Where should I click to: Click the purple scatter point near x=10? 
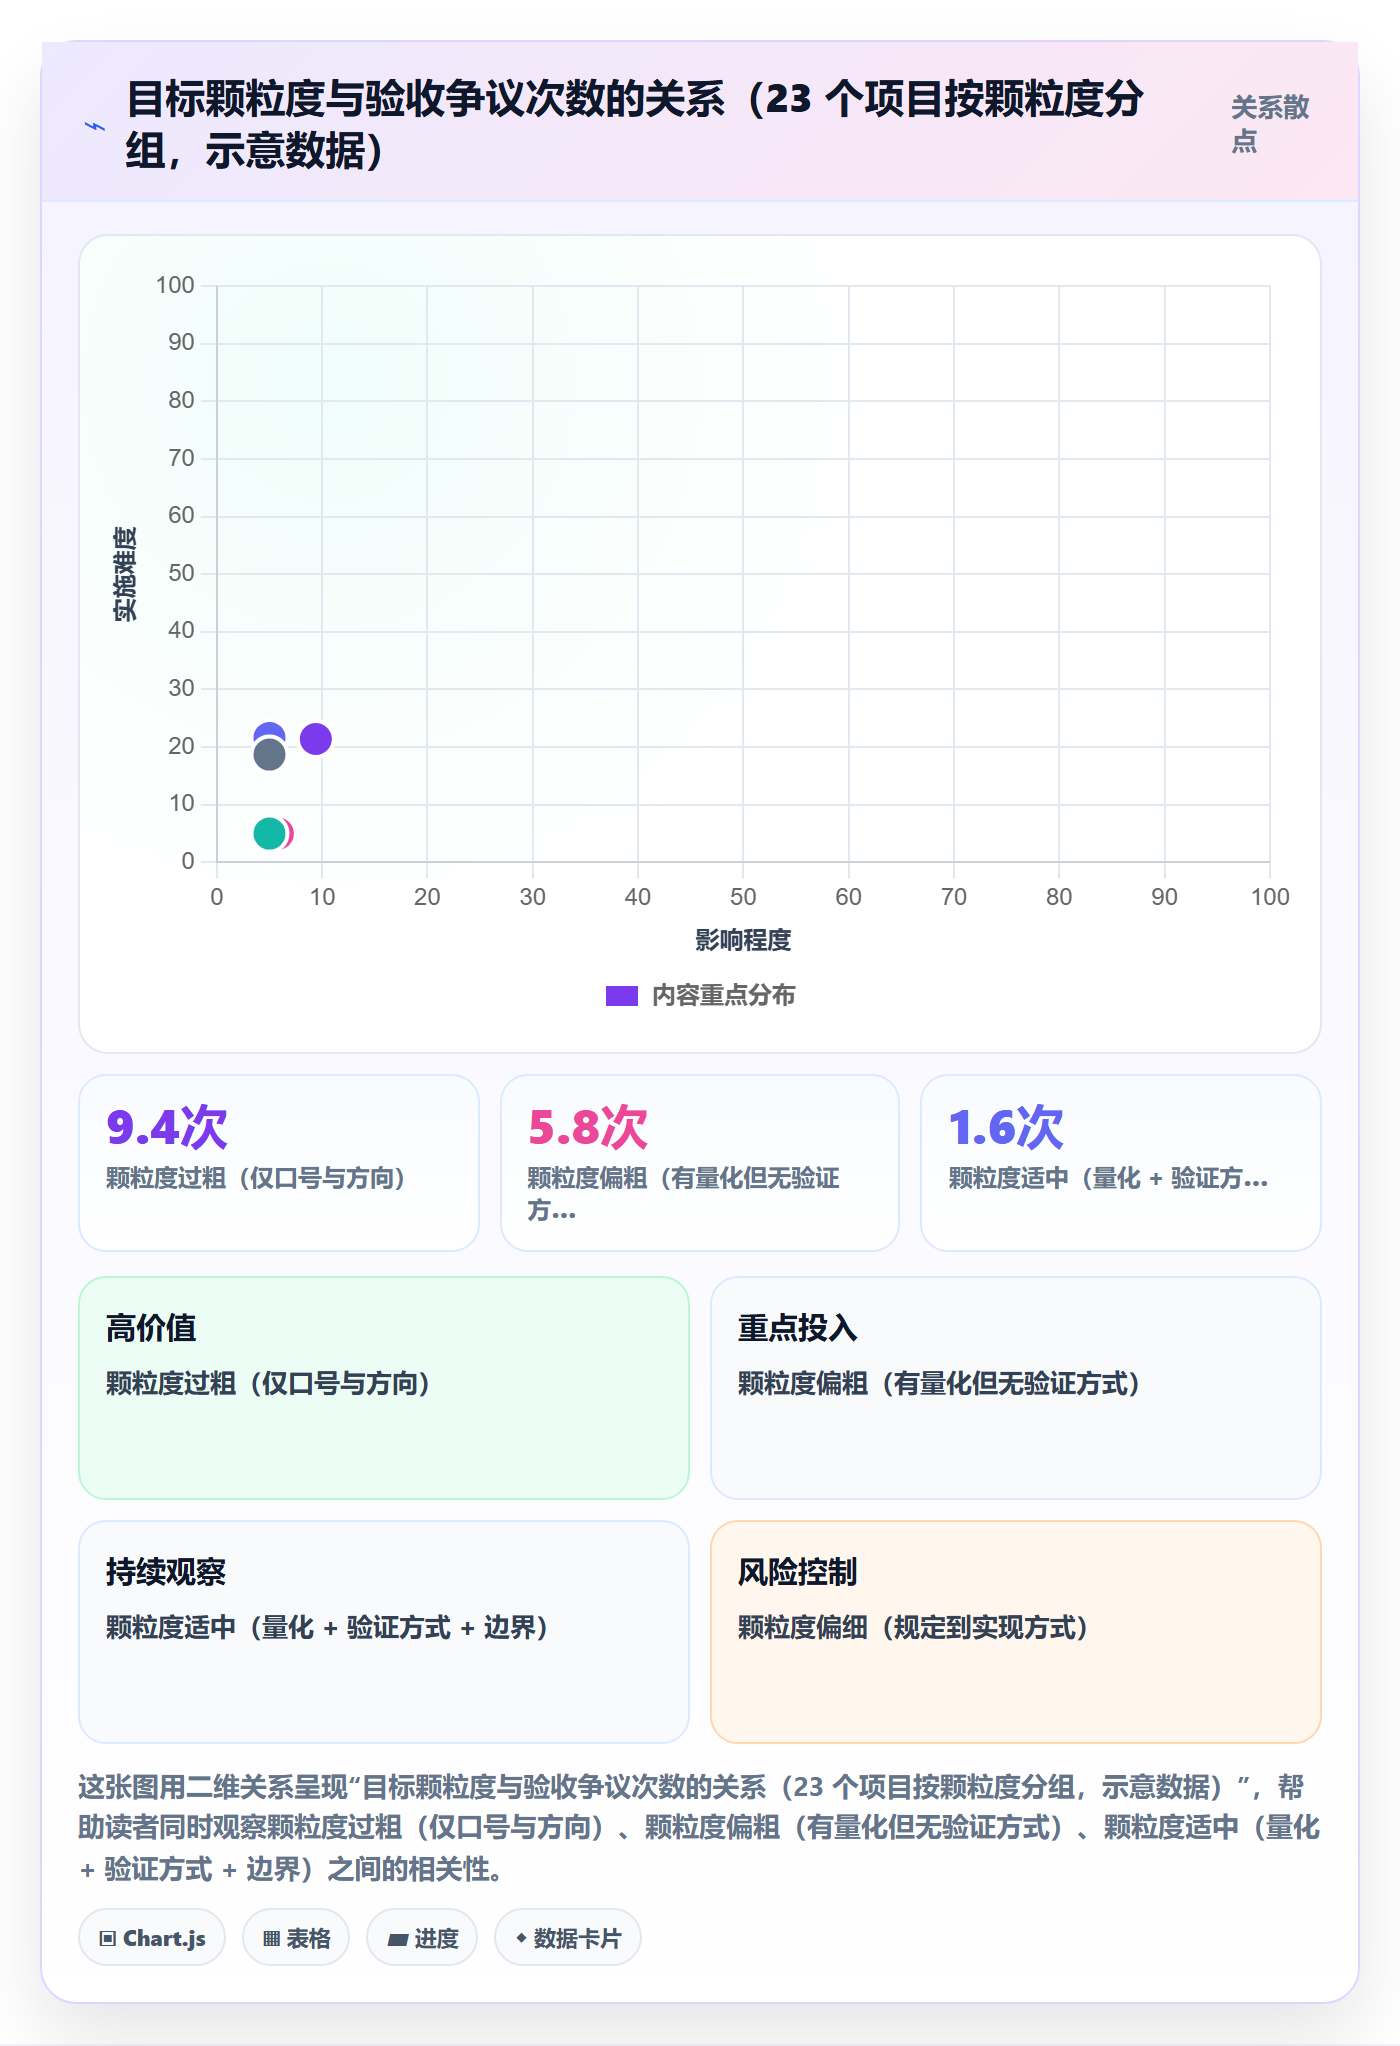pos(316,739)
